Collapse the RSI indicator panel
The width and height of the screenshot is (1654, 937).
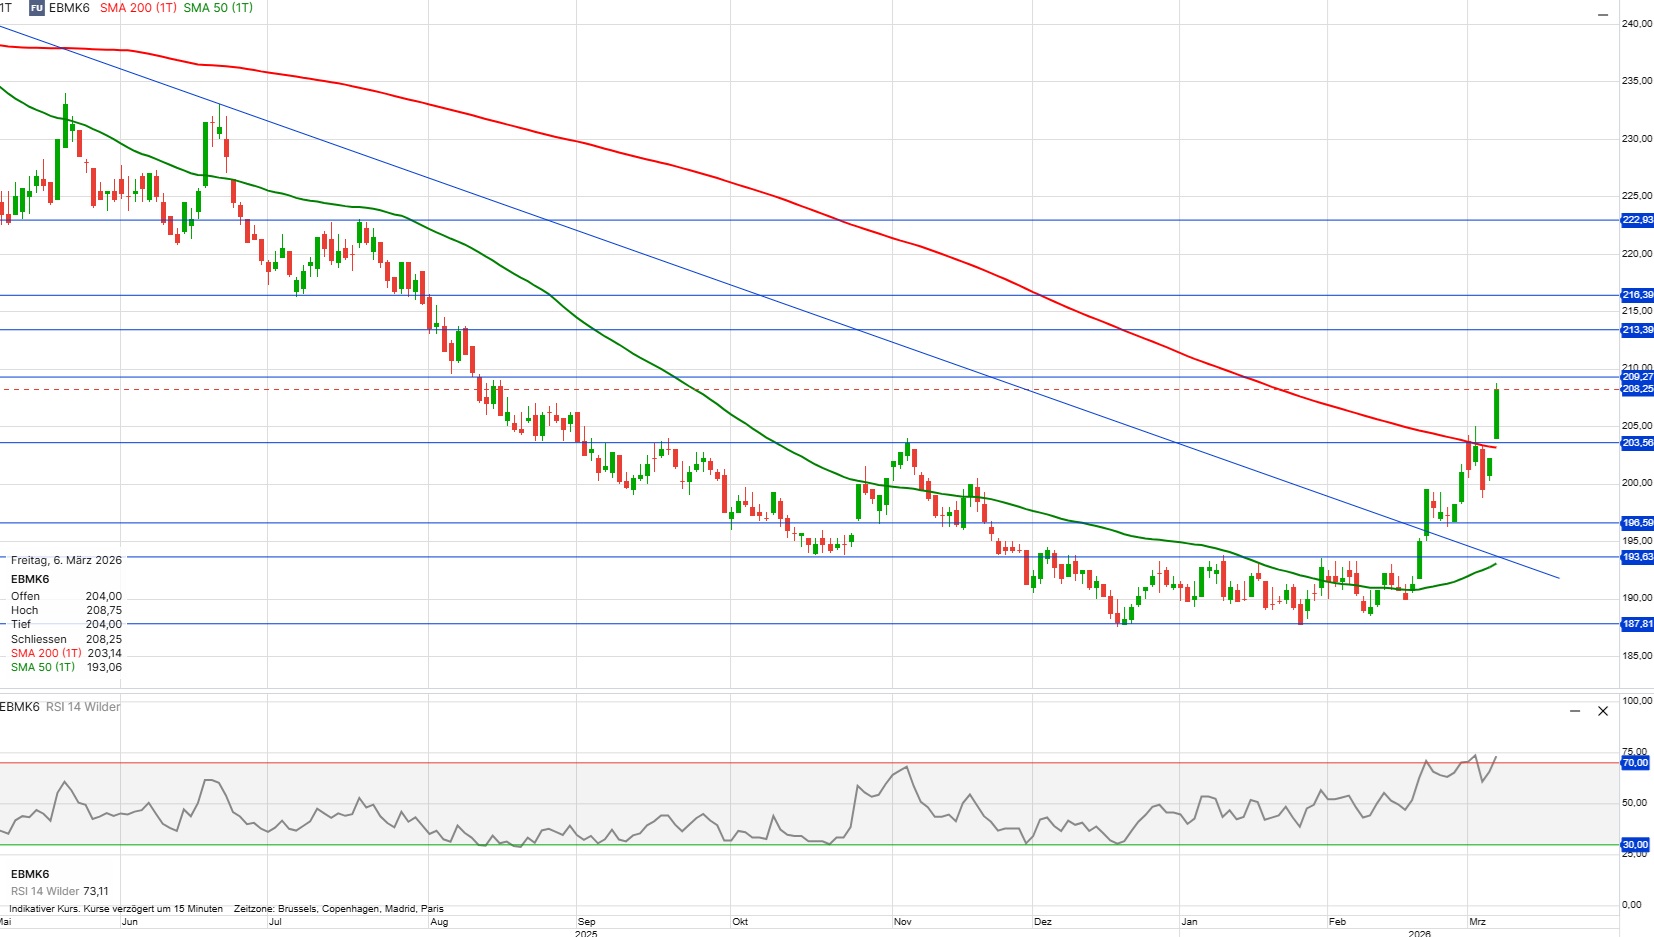coord(1575,711)
